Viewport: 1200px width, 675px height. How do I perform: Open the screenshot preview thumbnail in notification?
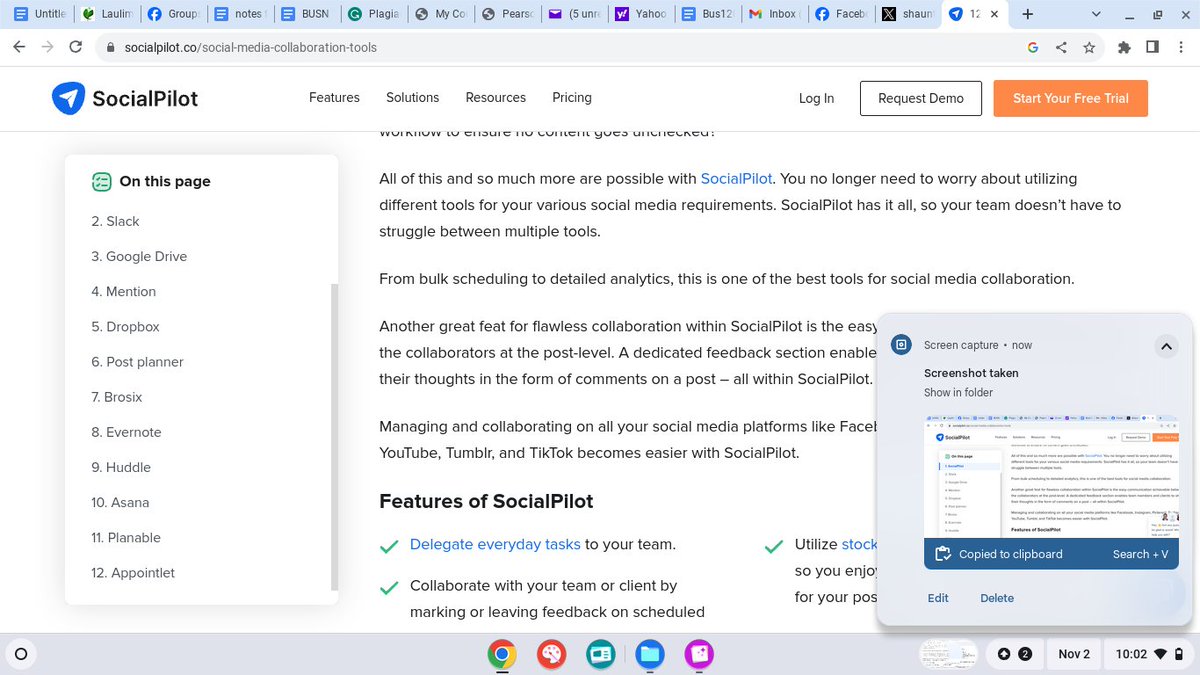[x=1052, y=475]
